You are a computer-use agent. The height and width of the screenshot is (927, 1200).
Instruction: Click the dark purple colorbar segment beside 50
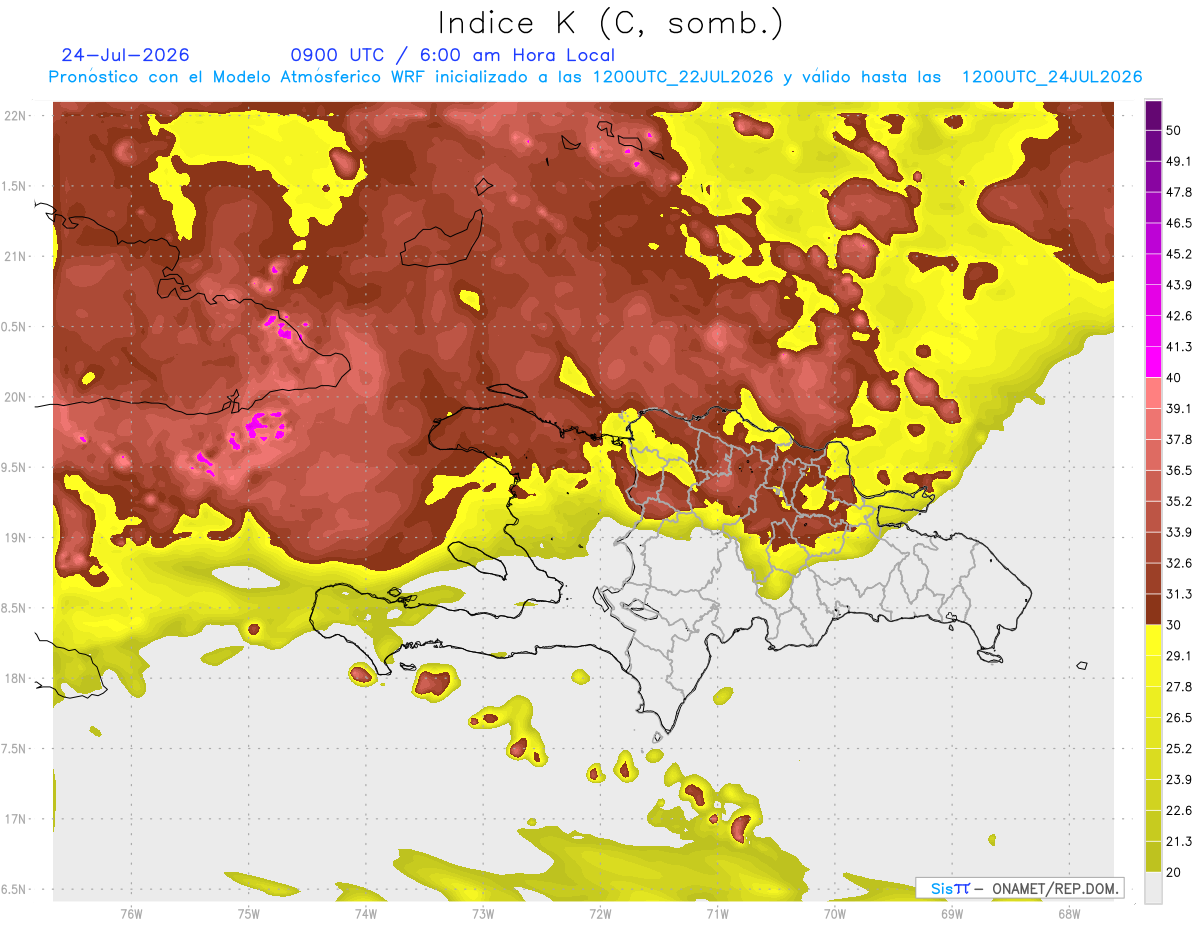(1153, 115)
